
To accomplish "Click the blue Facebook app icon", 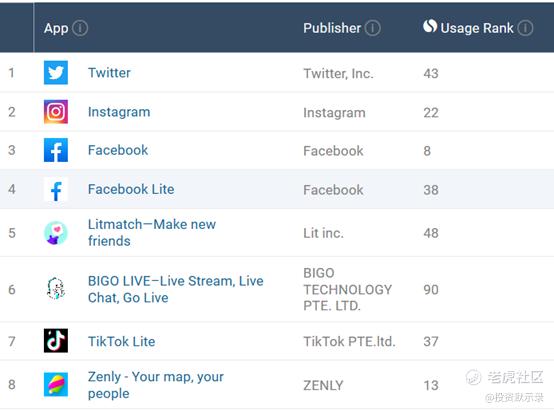I will [x=56, y=150].
